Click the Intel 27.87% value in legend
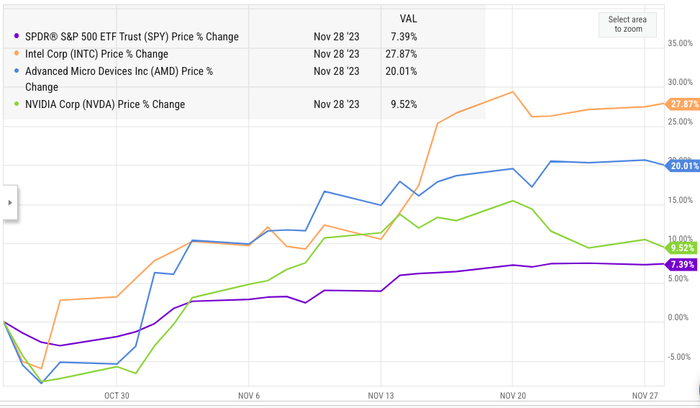 coord(401,54)
